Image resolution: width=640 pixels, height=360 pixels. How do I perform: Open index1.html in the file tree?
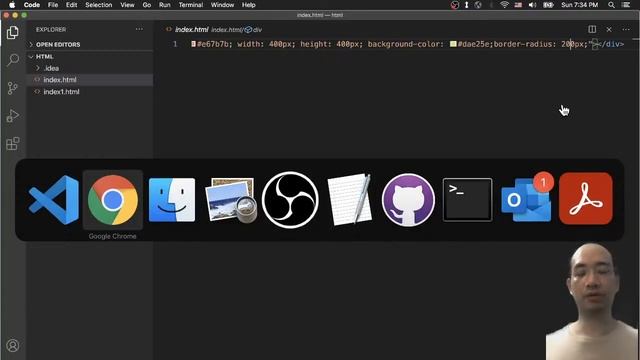tap(90, 92)
